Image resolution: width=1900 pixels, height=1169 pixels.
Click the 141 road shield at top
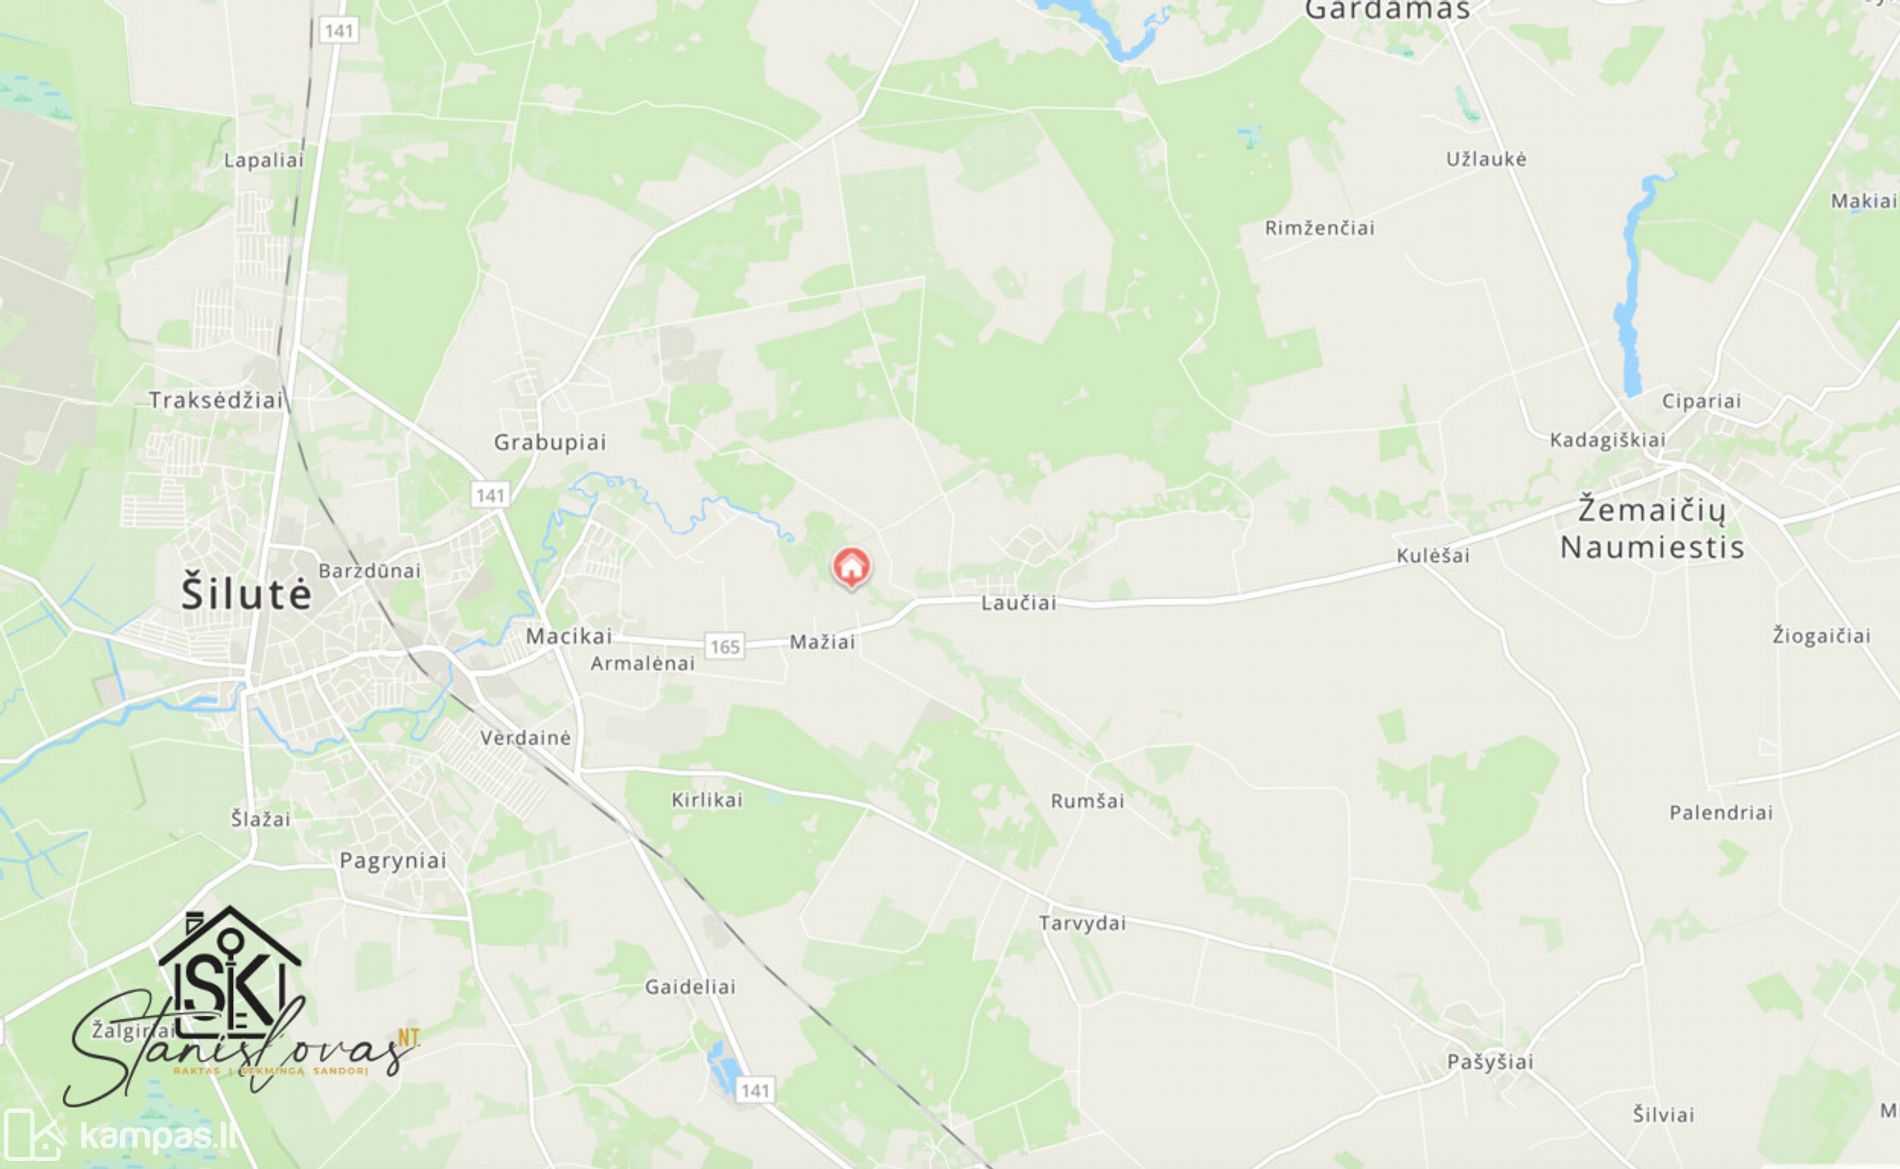click(x=340, y=31)
